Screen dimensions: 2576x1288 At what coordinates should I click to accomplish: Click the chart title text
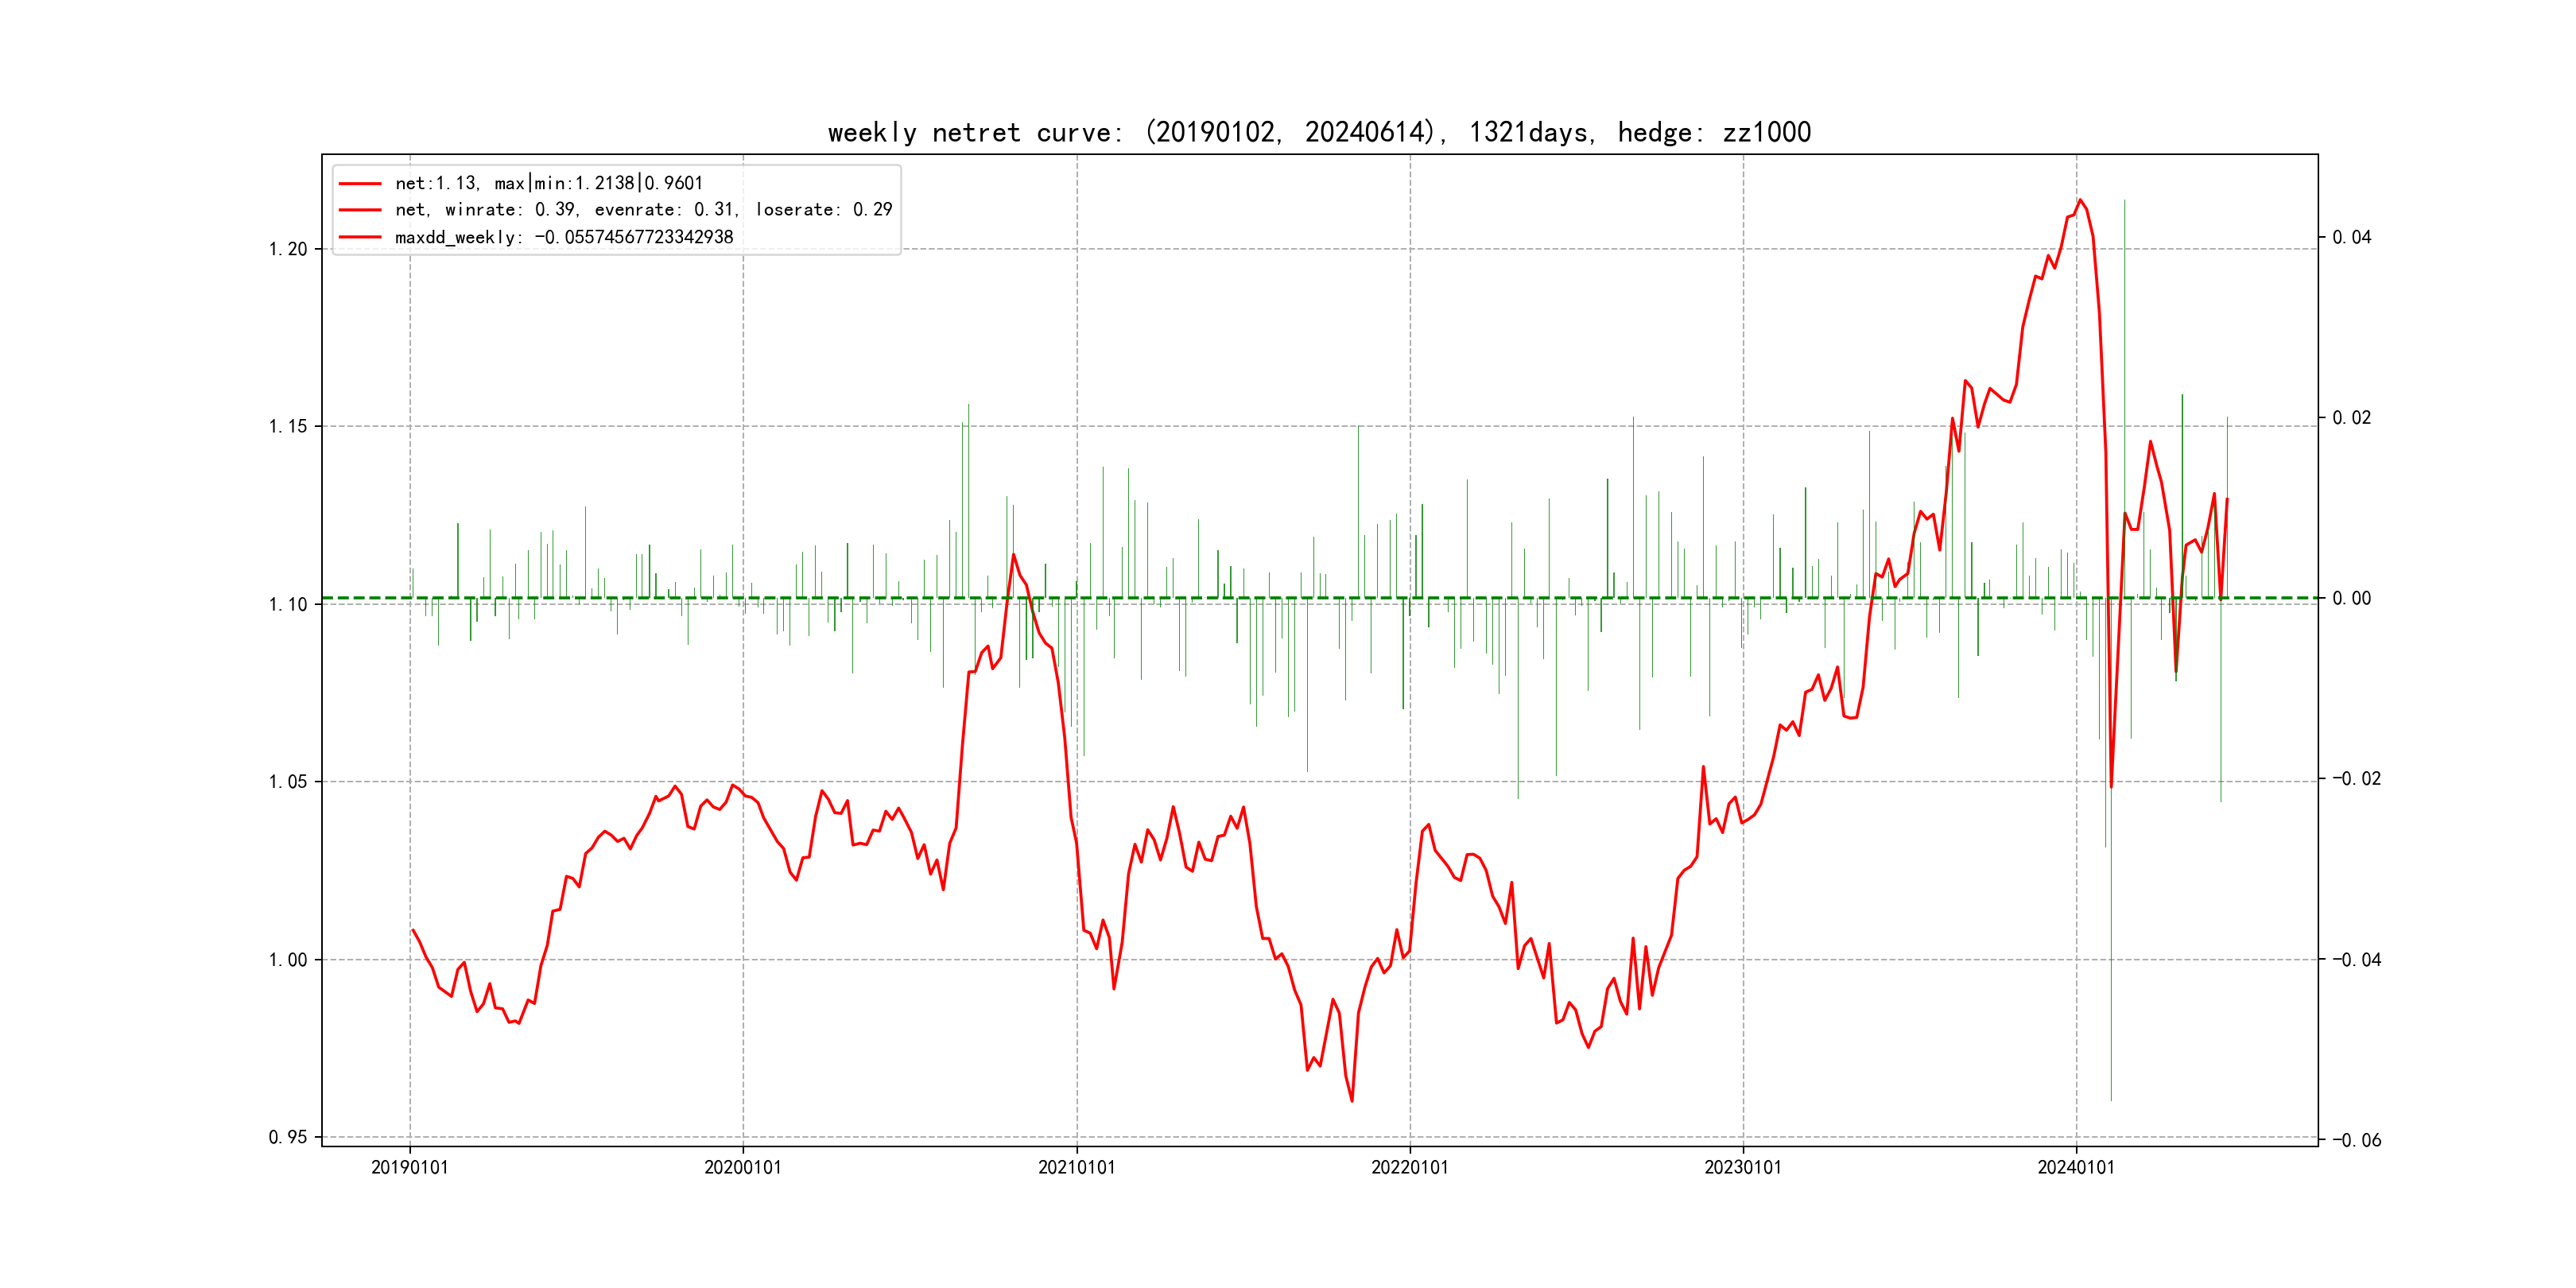coord(1319,132)
